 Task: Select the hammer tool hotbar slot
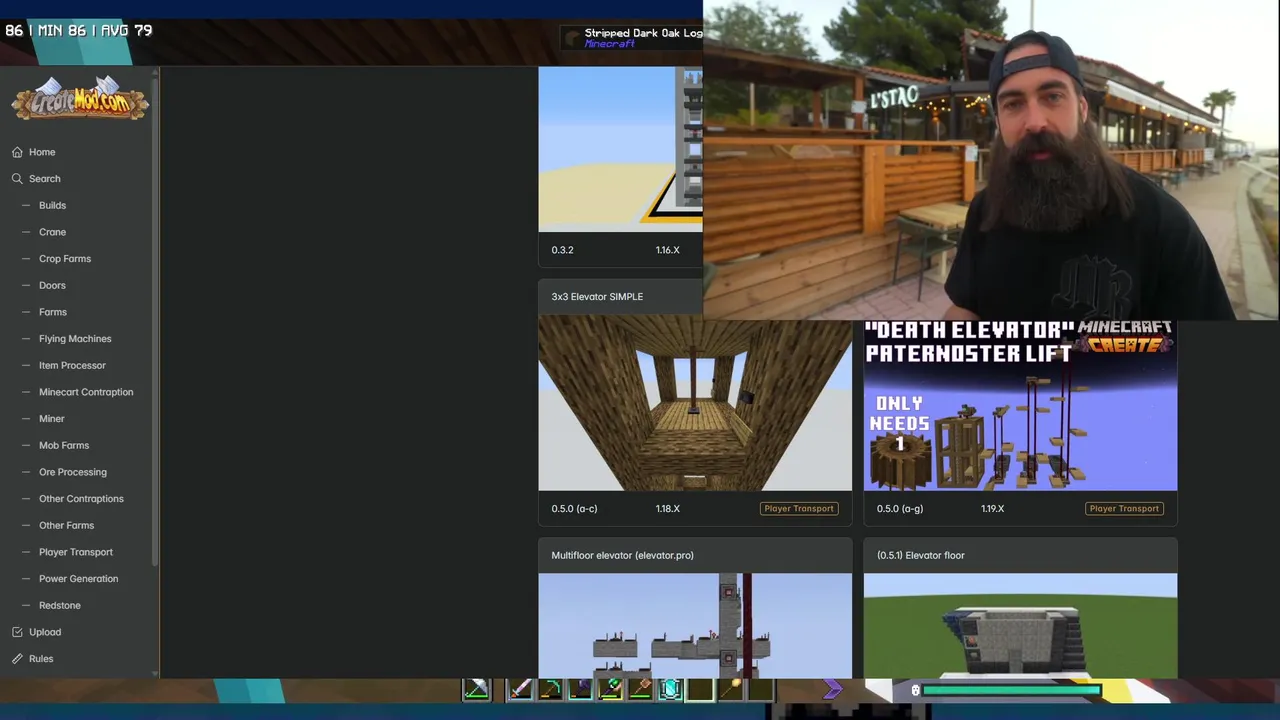point(640,689)
